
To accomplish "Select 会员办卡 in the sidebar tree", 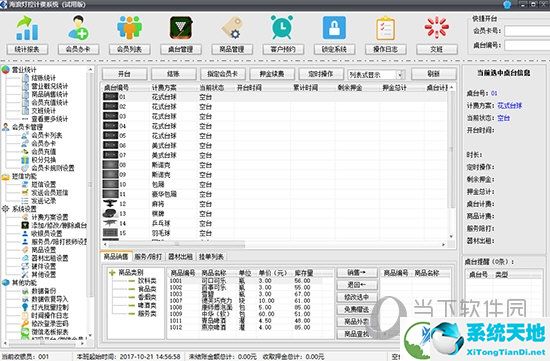I will coord(43,143).
